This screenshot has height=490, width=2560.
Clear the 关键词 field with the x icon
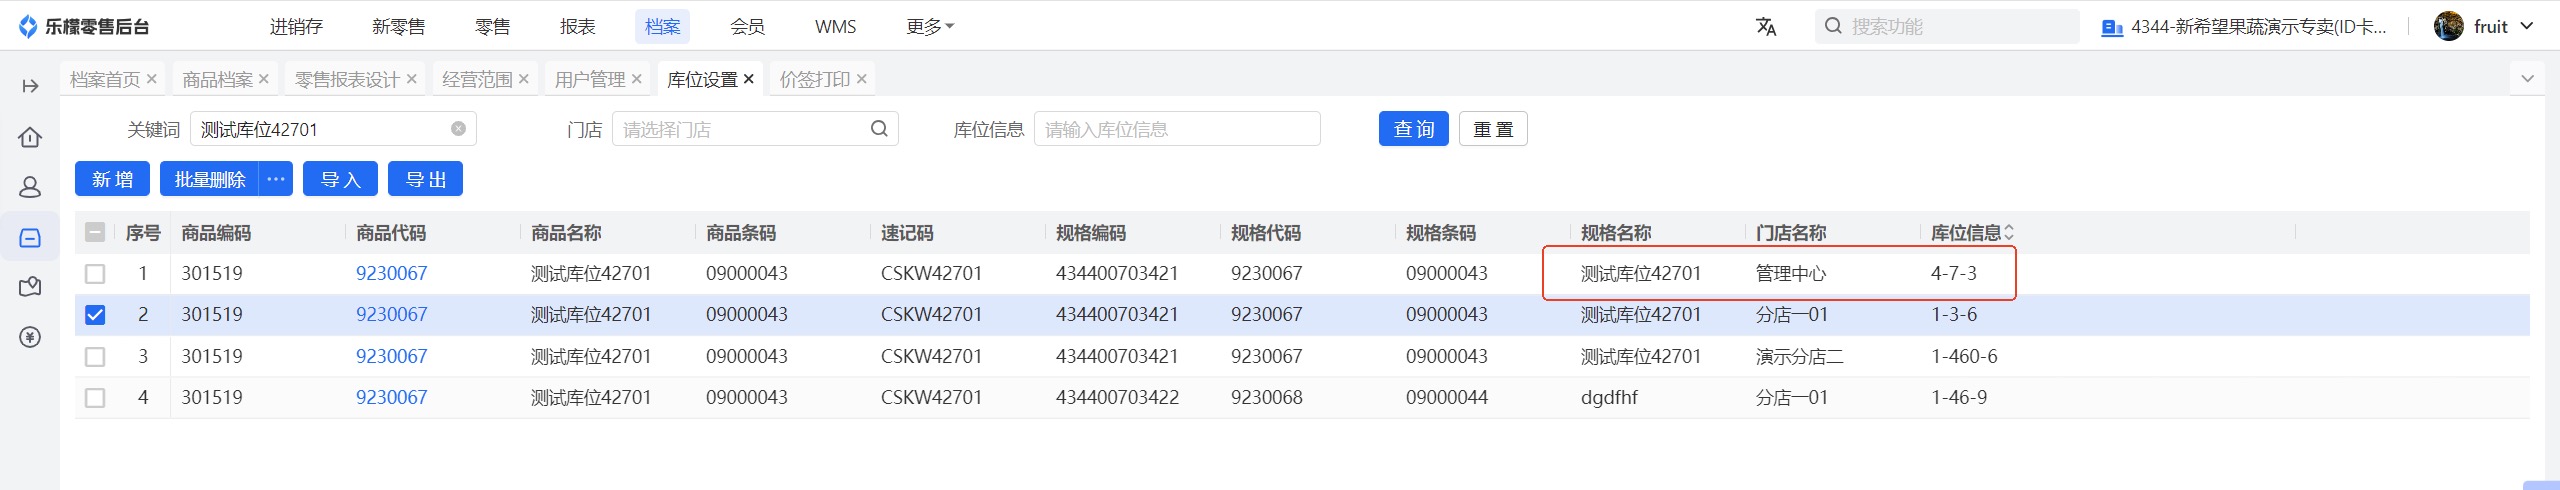pyautogui.click(x=458, y=129)
